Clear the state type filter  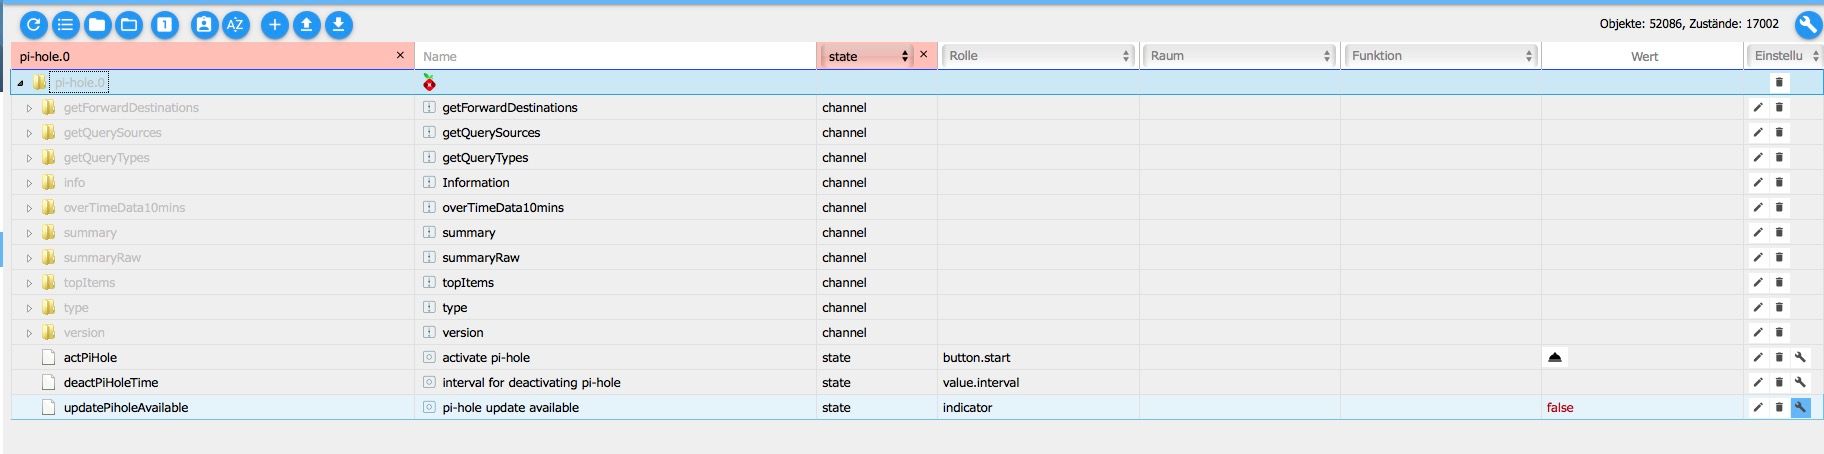point(923,55)
